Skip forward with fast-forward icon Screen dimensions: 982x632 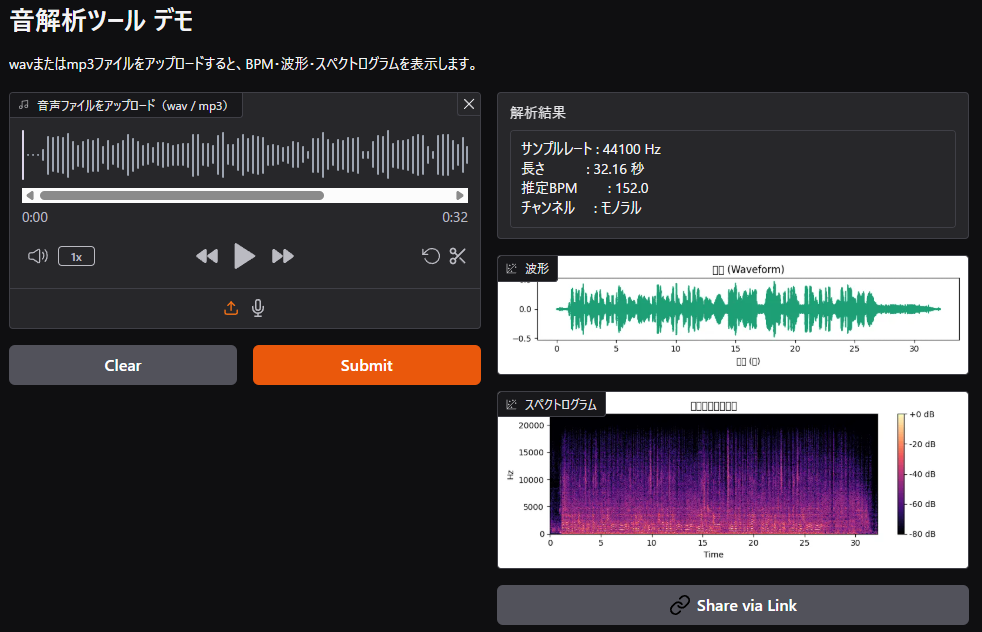283,256
